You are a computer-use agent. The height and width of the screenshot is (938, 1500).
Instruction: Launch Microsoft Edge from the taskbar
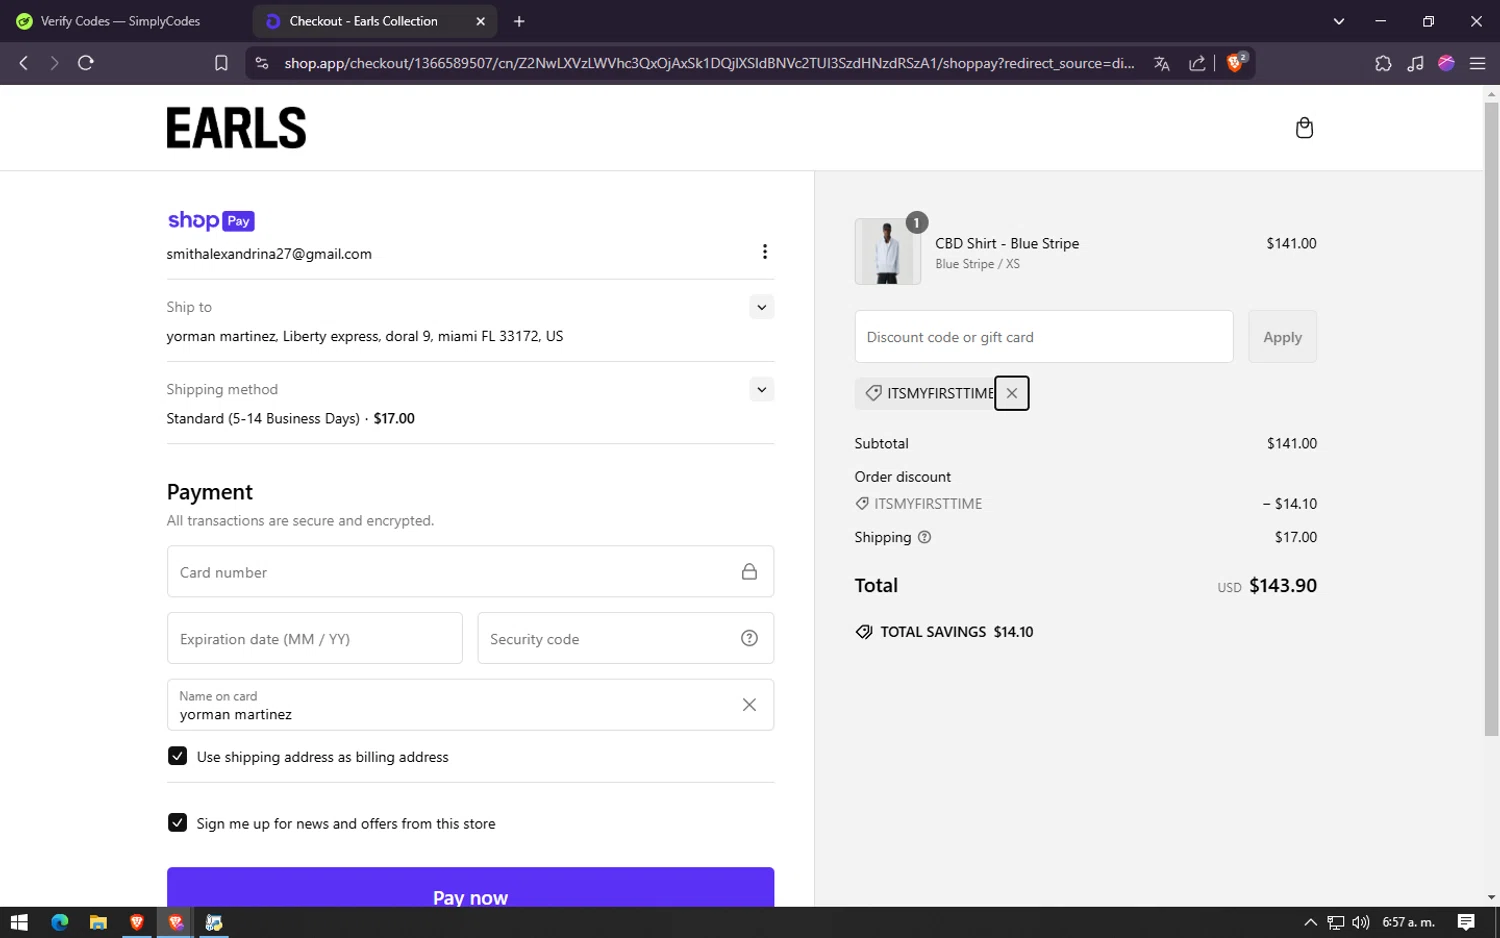59,922
